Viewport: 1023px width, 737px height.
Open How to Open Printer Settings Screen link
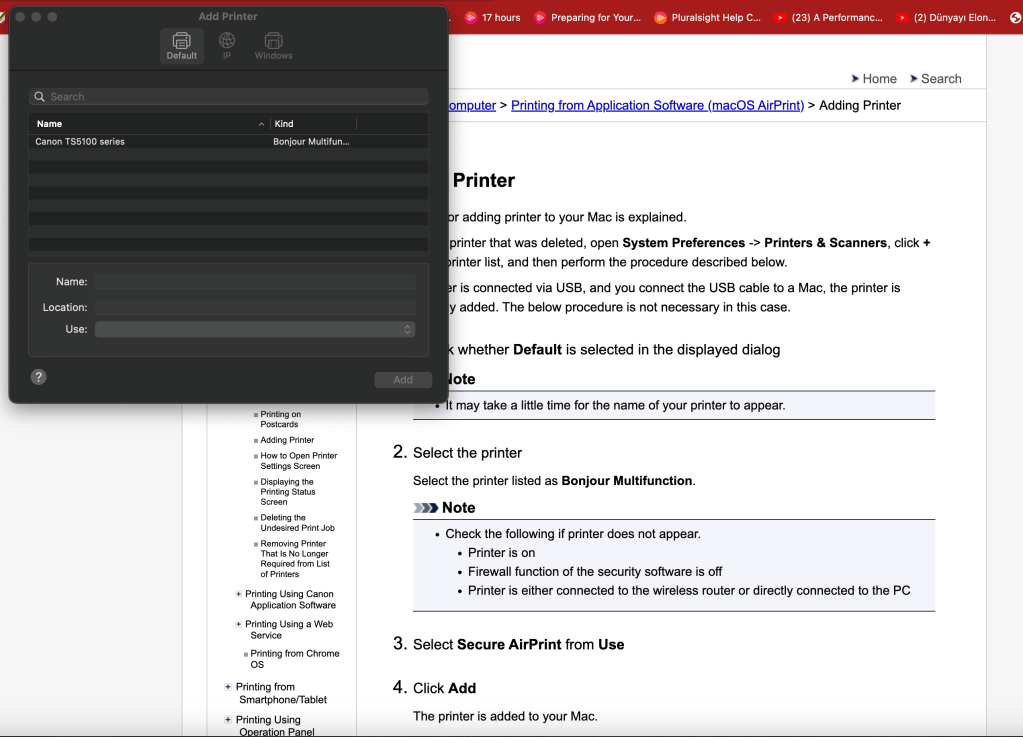(299, 461)
